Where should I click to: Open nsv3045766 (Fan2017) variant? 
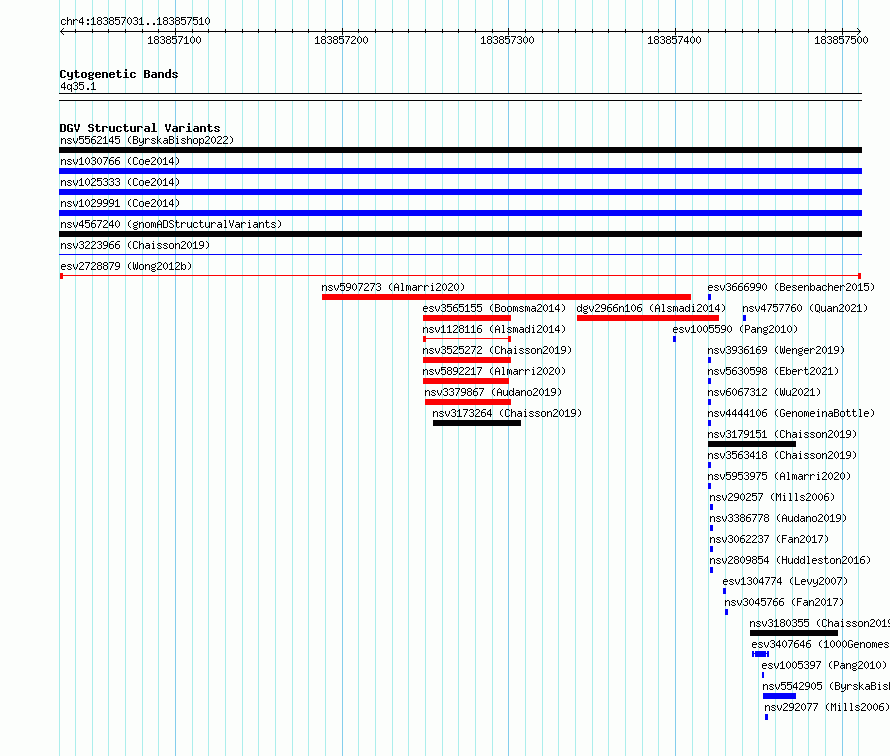point(784,602)
